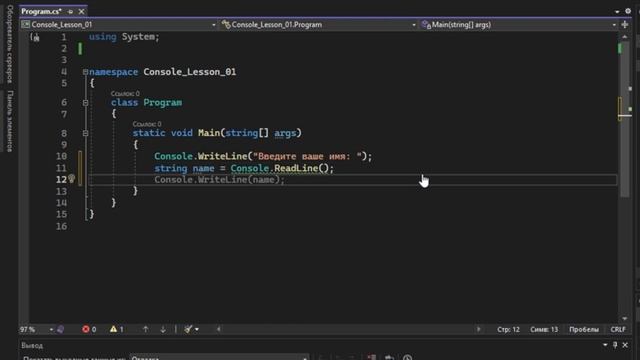640x360 pixels.
Task: Click the CRLF line ending setting
Action: 618,329
